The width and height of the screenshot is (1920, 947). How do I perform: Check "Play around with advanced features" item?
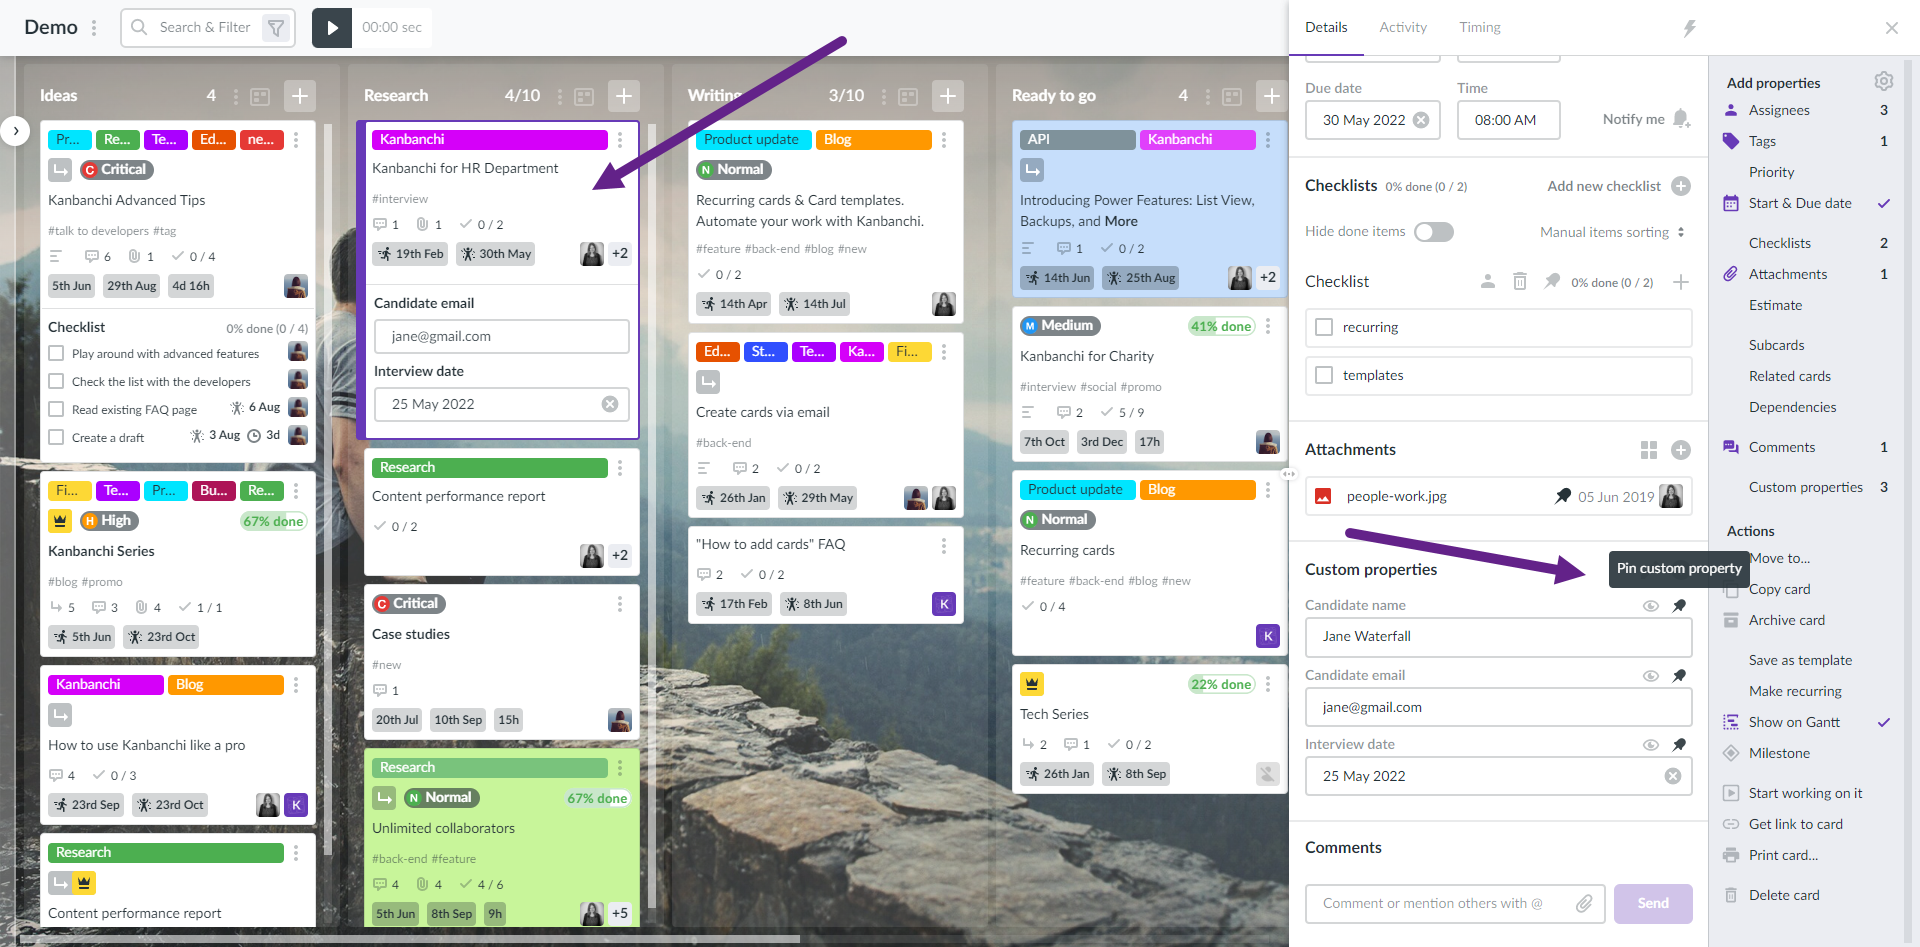(x=57, y=353)
